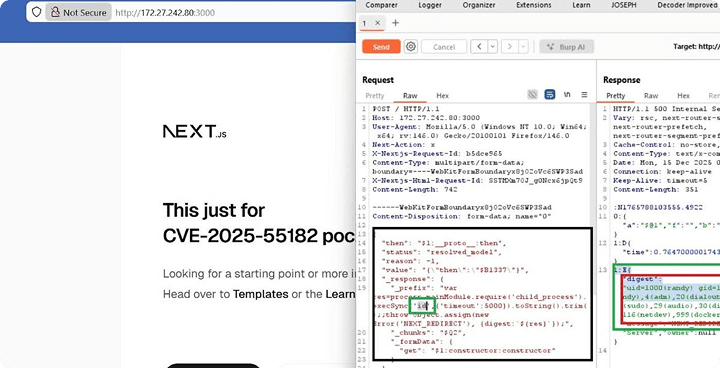The height and width of the screenshot is (368, 720).
Task: Click the Target URL label
Action: (696, 47)
